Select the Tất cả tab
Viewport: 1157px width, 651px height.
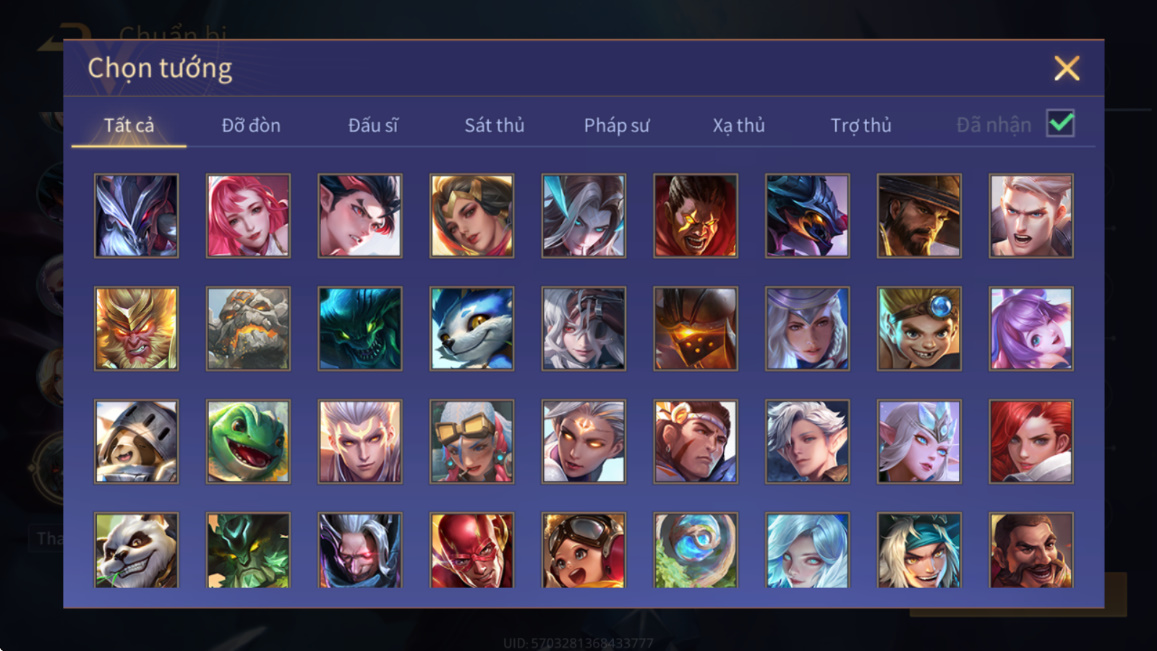pos(129,125)
